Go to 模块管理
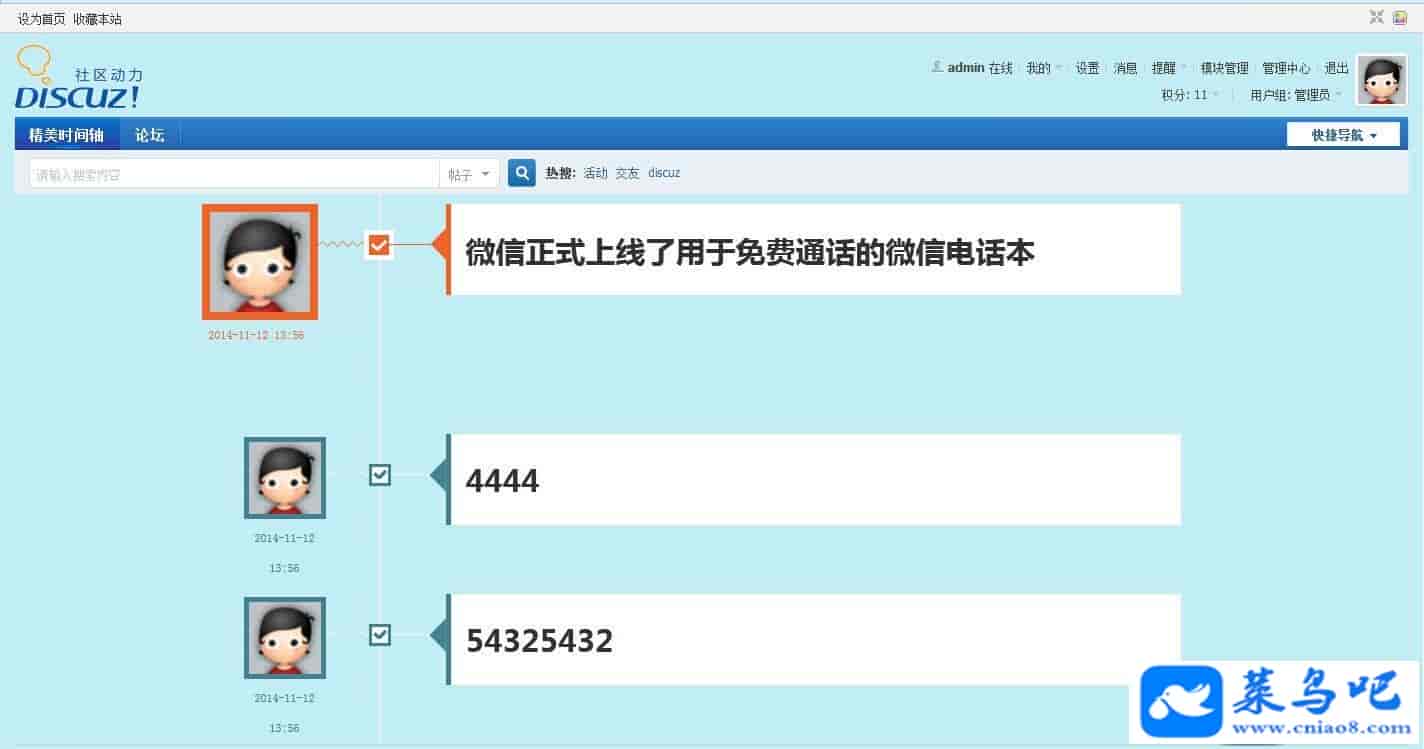 coord(1225,68)
